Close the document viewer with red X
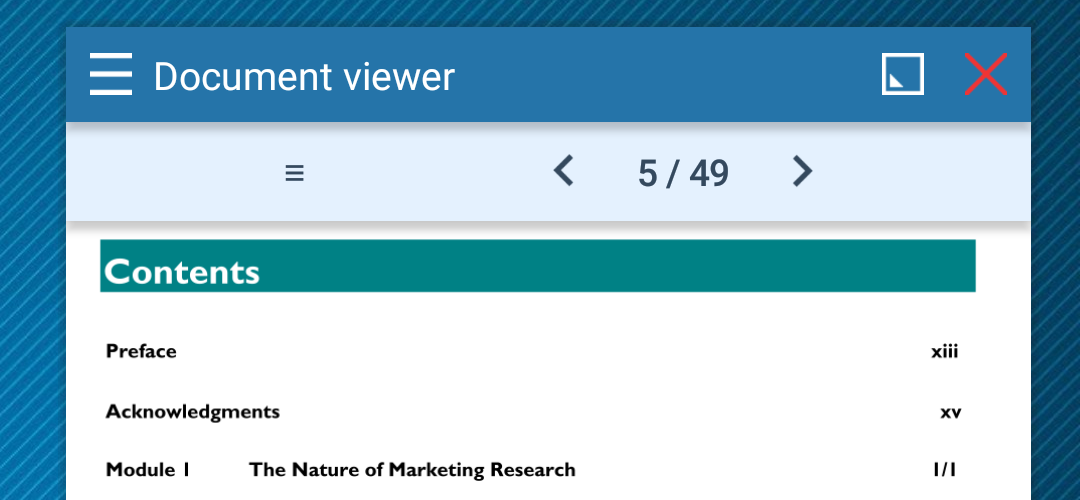The height and width of the screenshot is (500, 1080). click(x=986, y=74)
